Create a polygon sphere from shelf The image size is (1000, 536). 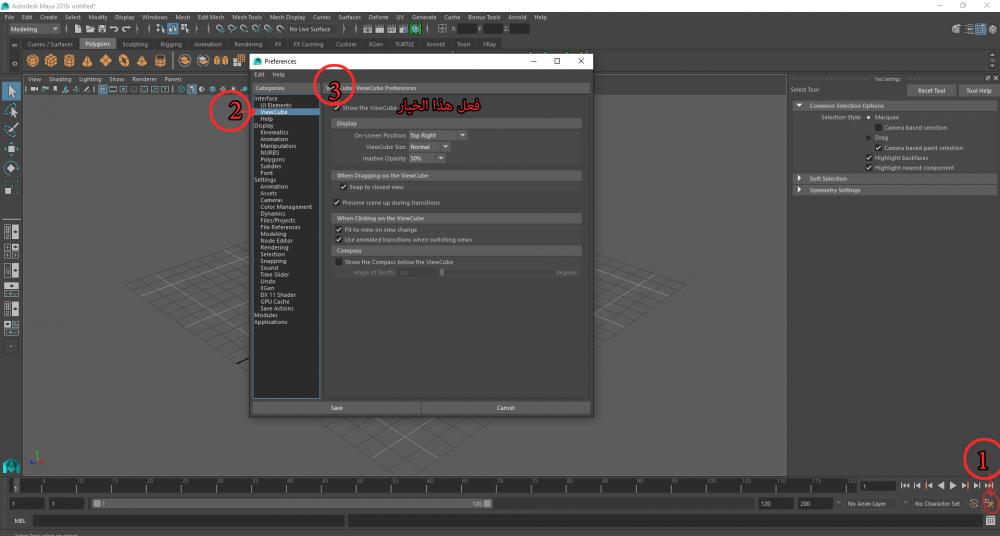[x=33, y=61]
